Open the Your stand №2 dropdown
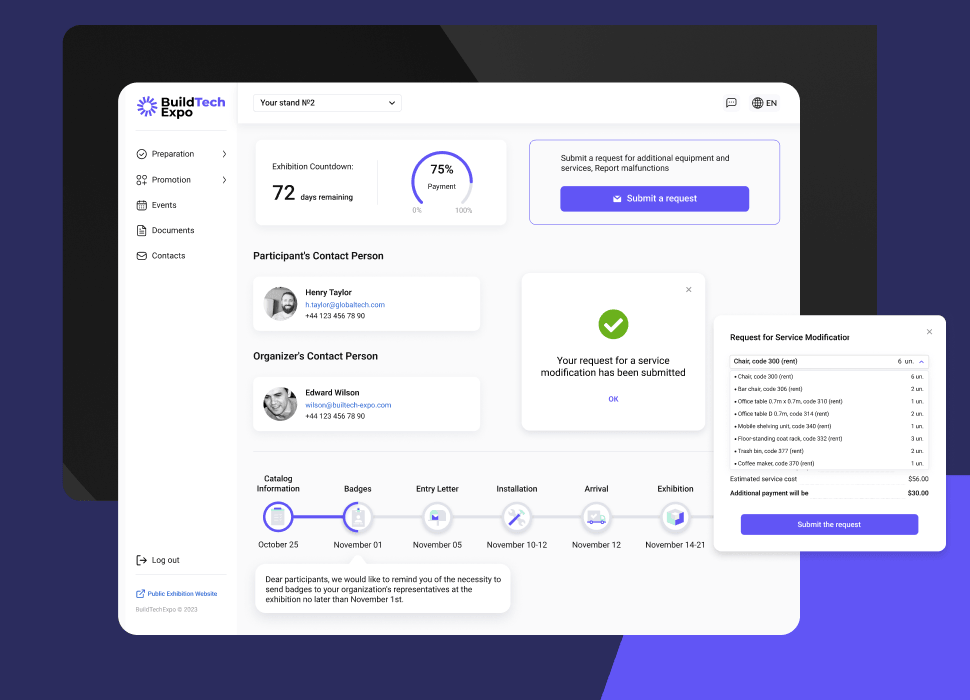This screenshot has height=700, width=970. (327, 103)
